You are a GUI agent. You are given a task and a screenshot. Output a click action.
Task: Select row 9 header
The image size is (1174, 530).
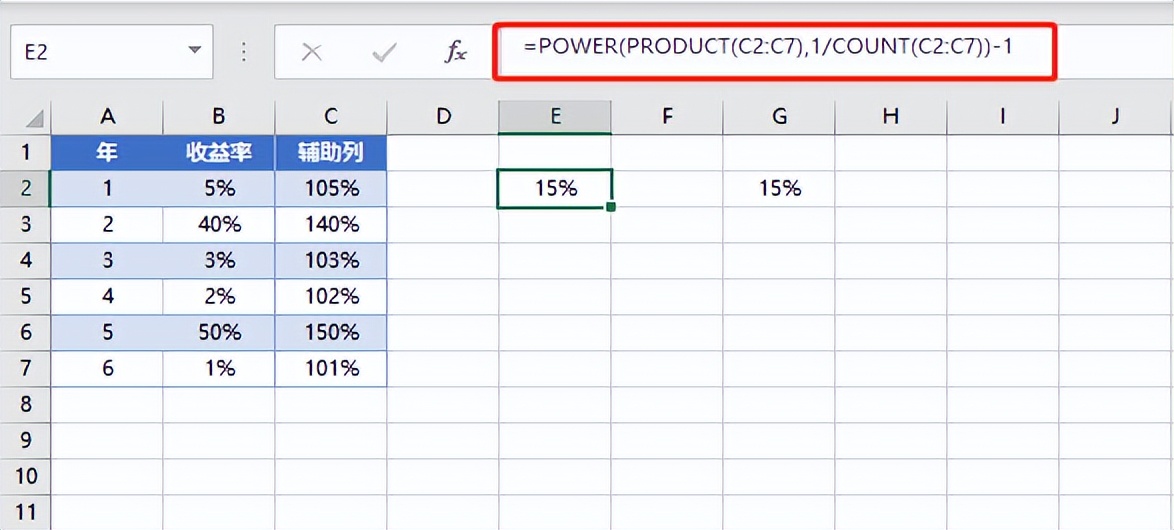click(25, 440)
